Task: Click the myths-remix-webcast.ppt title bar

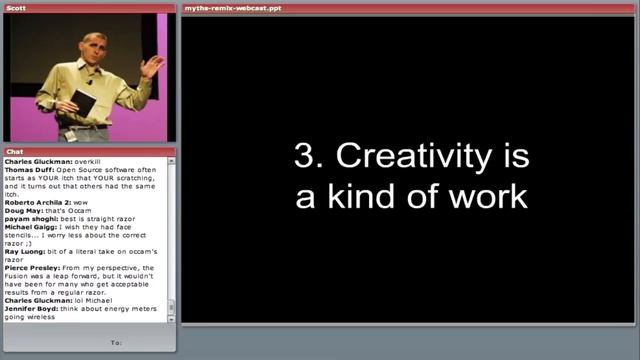Action: 408,8
